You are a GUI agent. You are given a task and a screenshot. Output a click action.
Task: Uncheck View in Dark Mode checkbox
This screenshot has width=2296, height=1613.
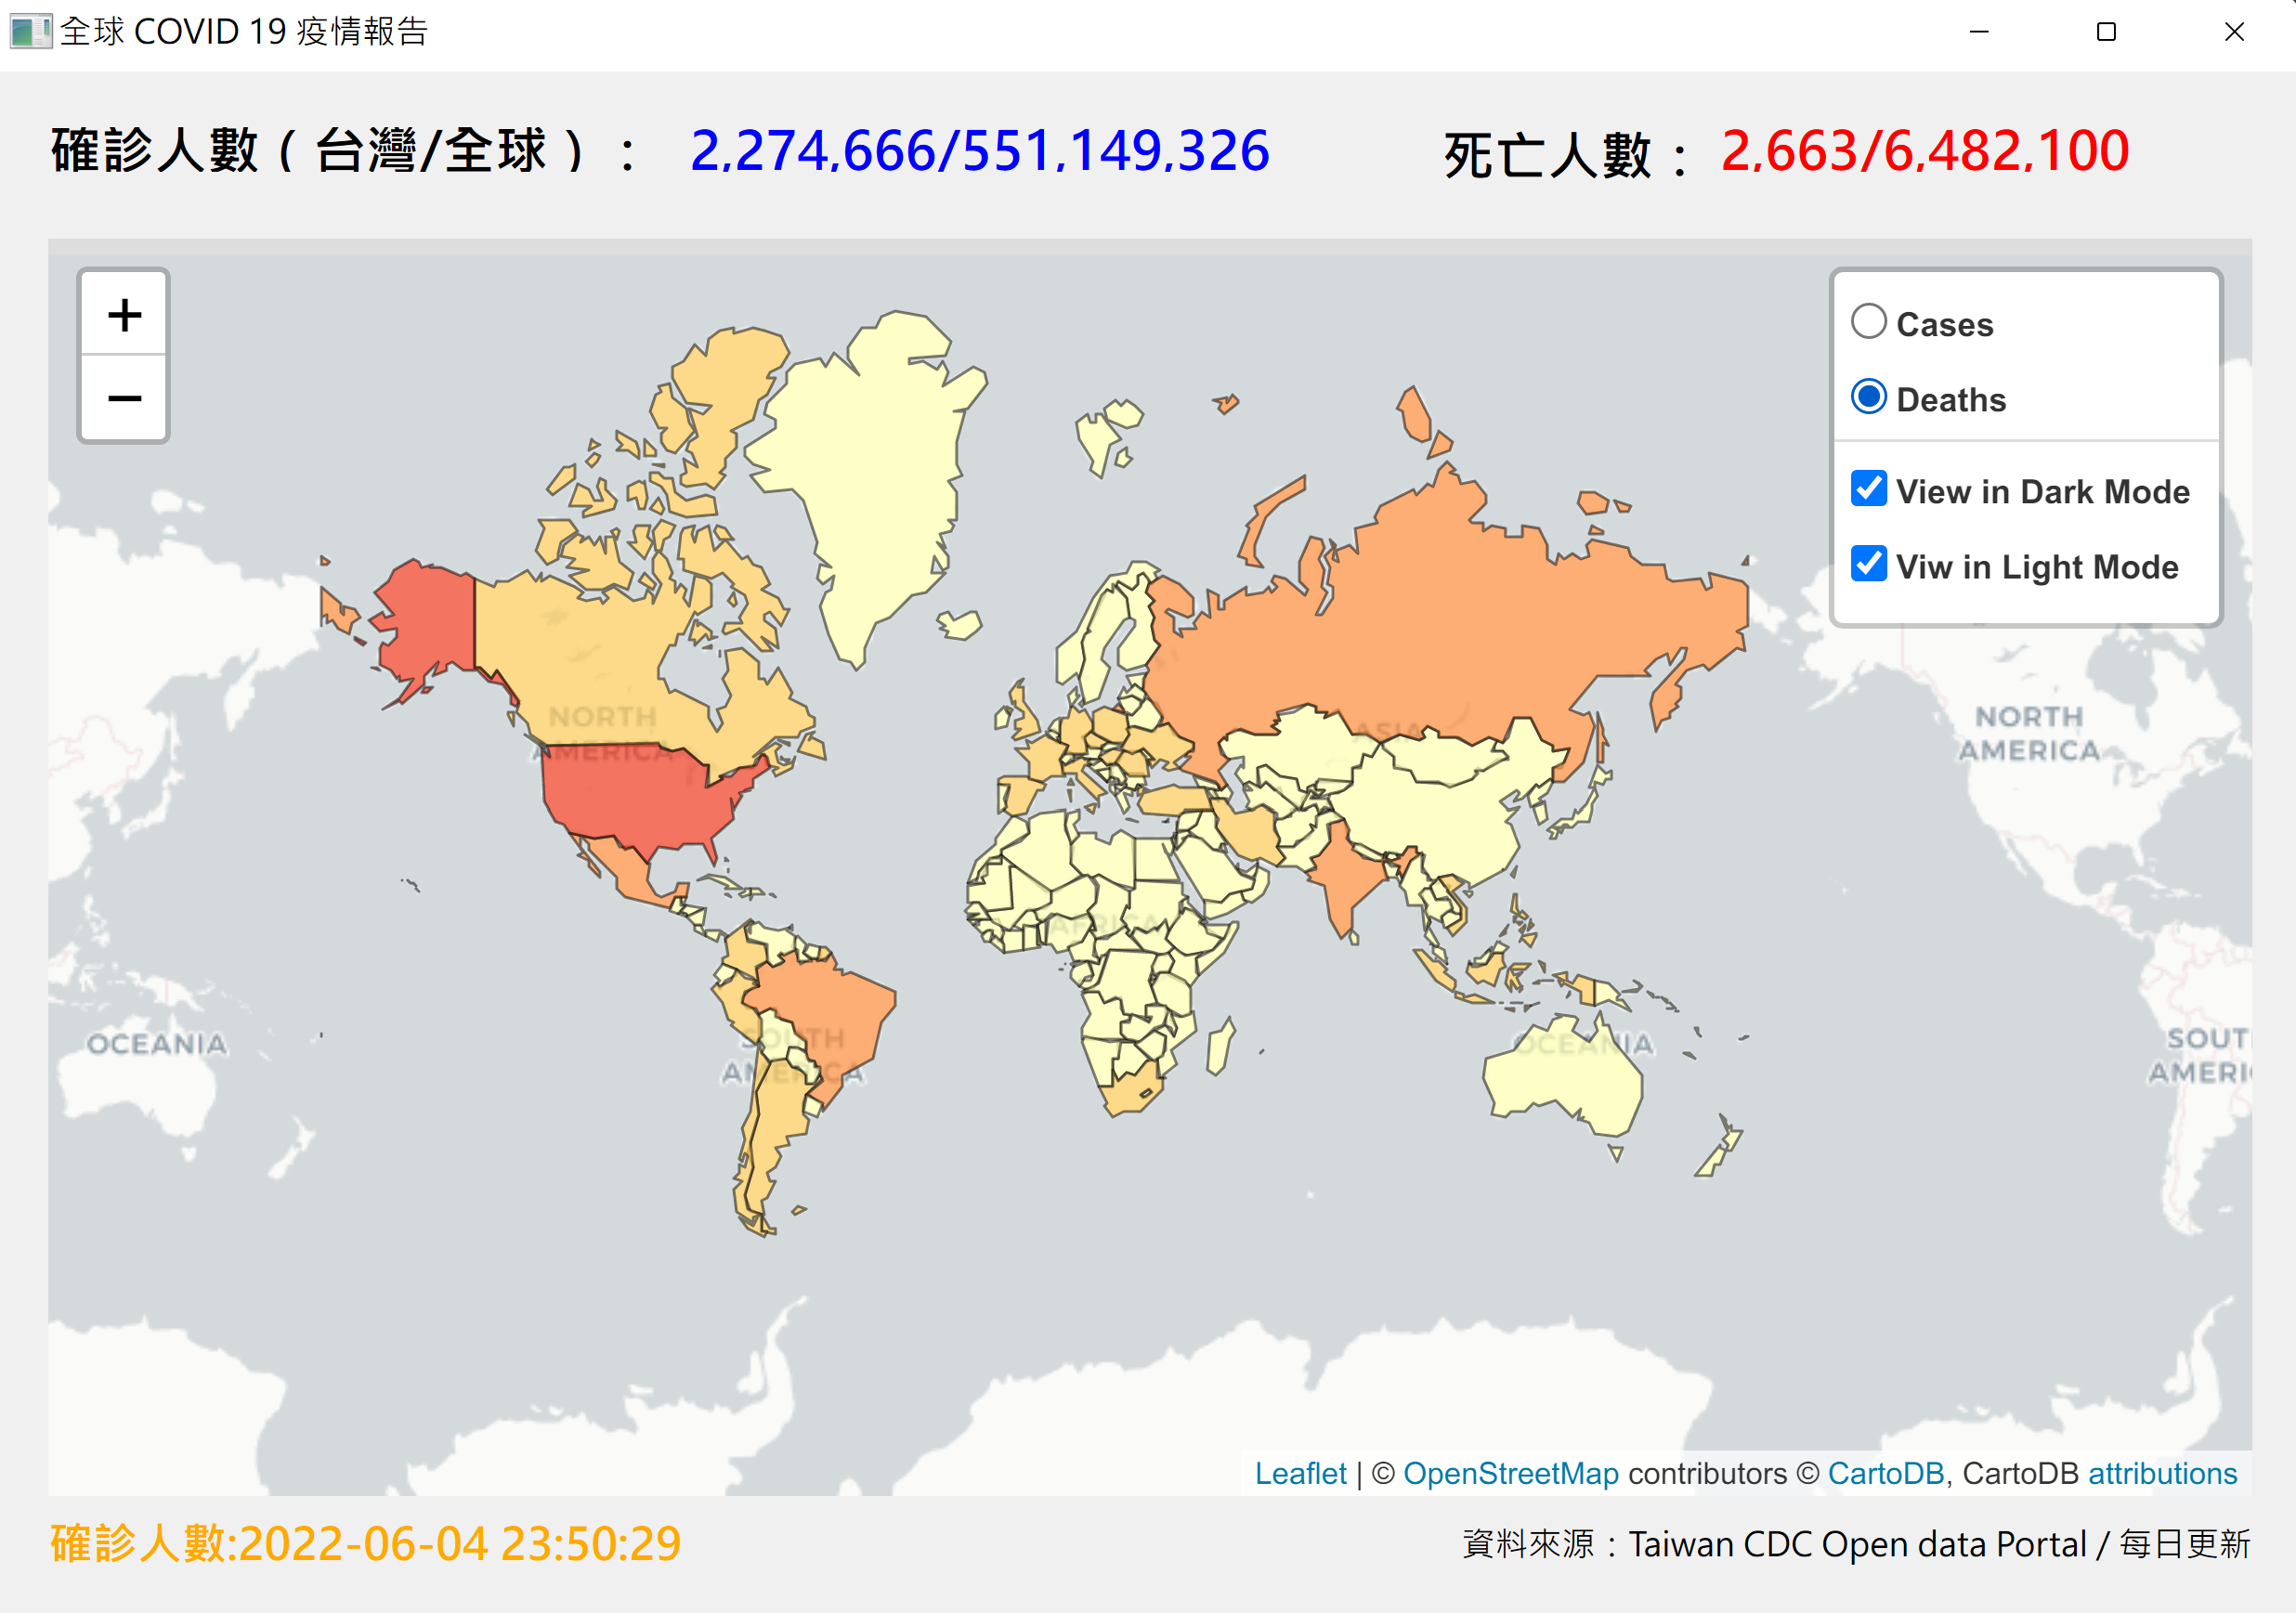tap(1868, 489)
